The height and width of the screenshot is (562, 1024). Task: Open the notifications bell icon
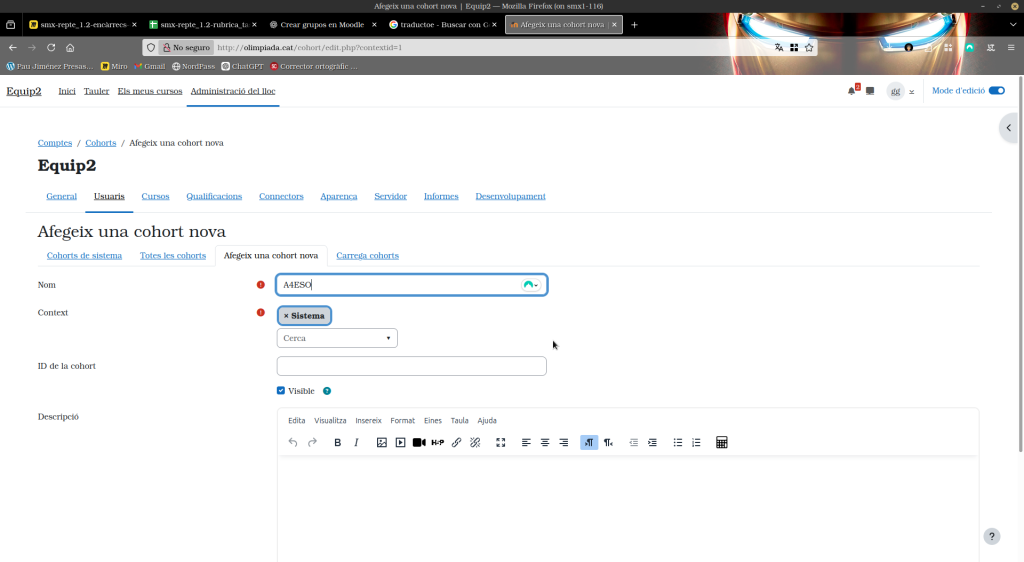[x=851, y=91]
